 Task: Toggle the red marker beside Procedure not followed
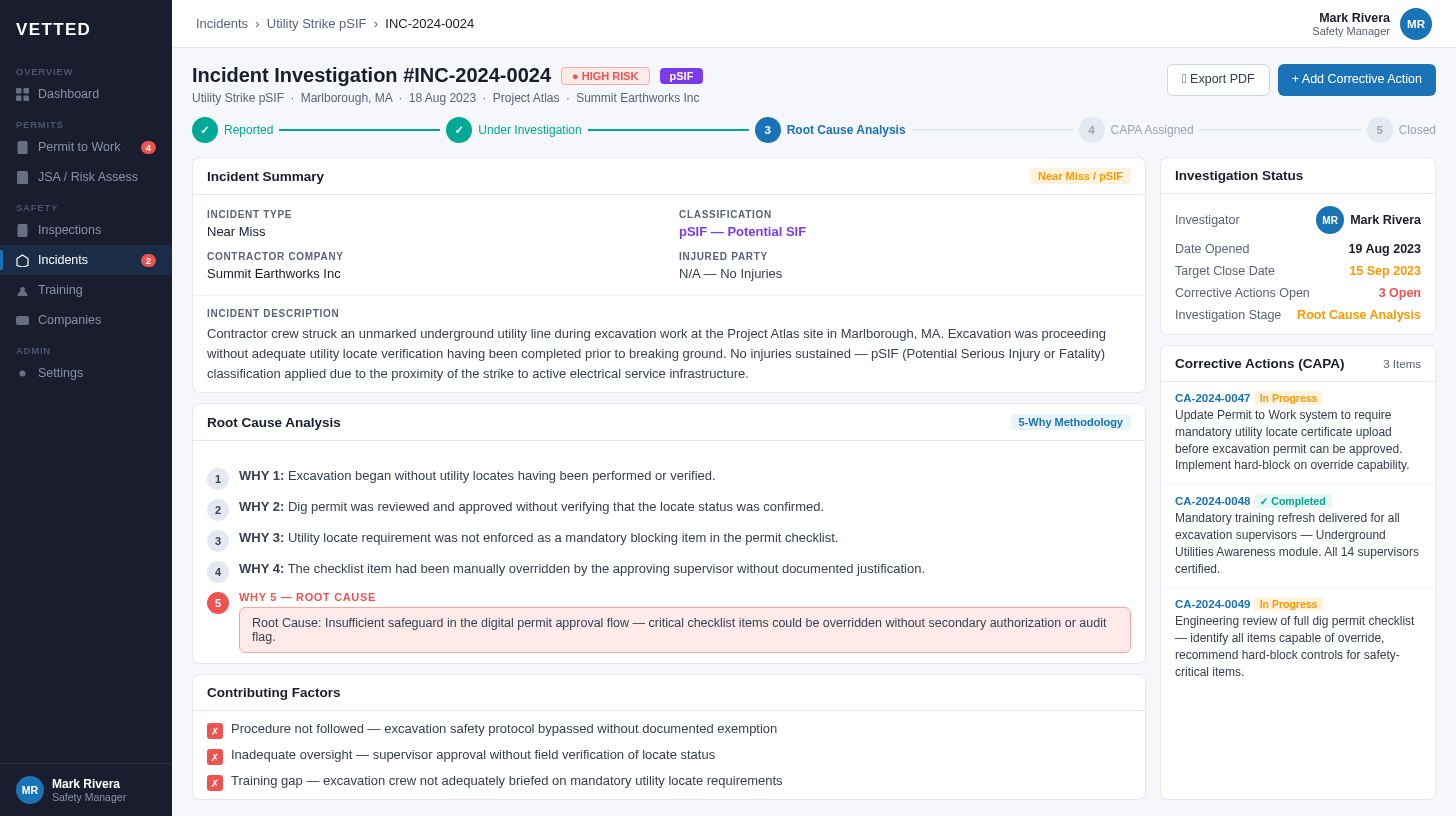(x=215, y=730)
